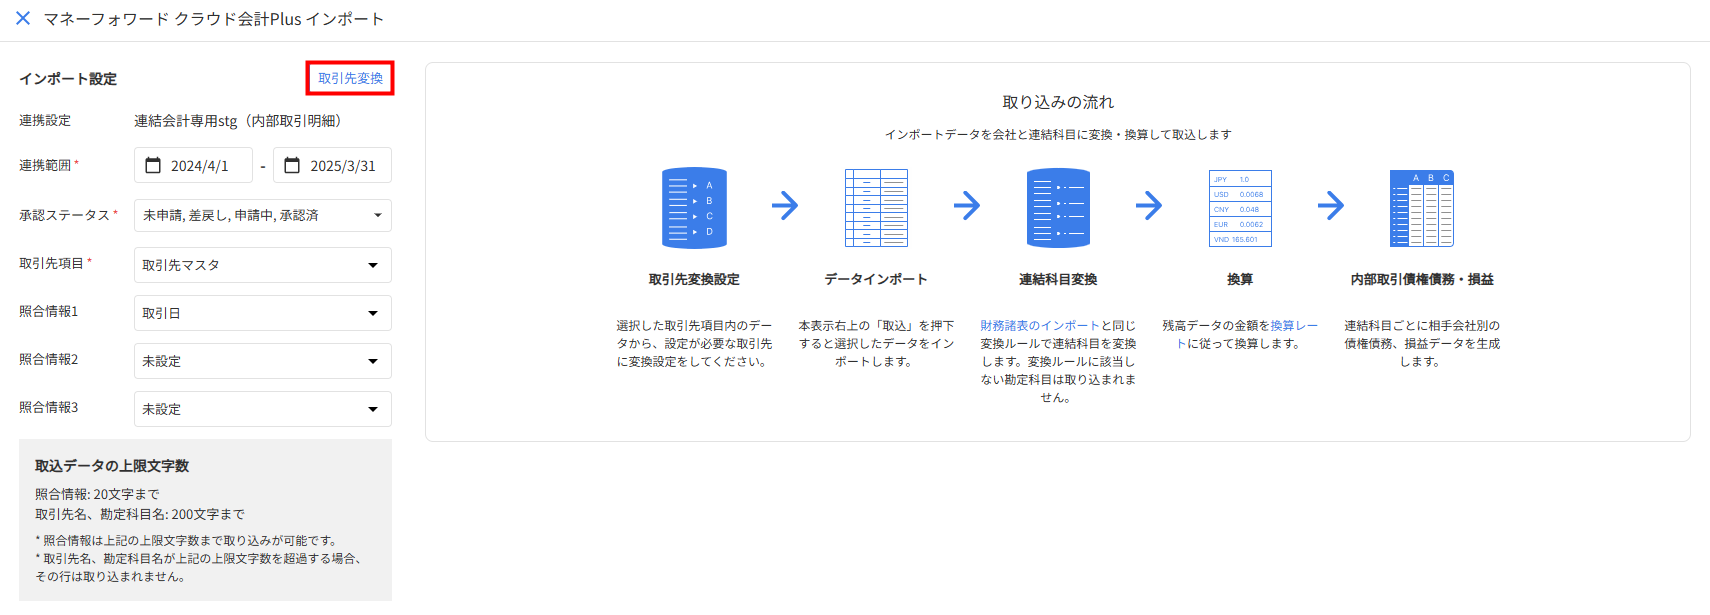Viewport: 1710px width, 615px height.
Task: Open the 財務諸表のインポート link
Action: 1040,326
